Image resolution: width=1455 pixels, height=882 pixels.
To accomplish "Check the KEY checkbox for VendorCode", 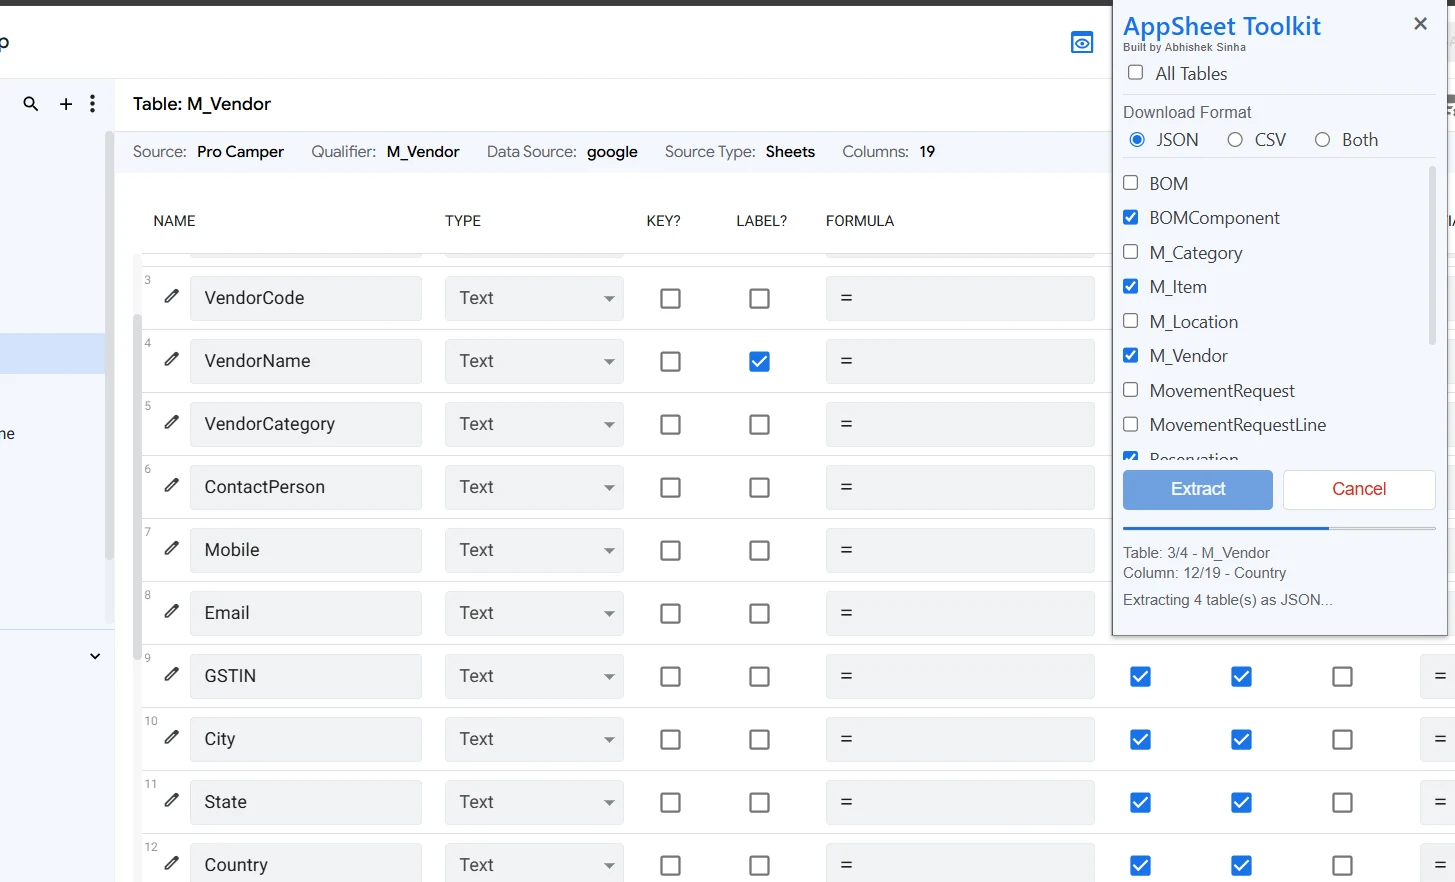I will [671, 298].
